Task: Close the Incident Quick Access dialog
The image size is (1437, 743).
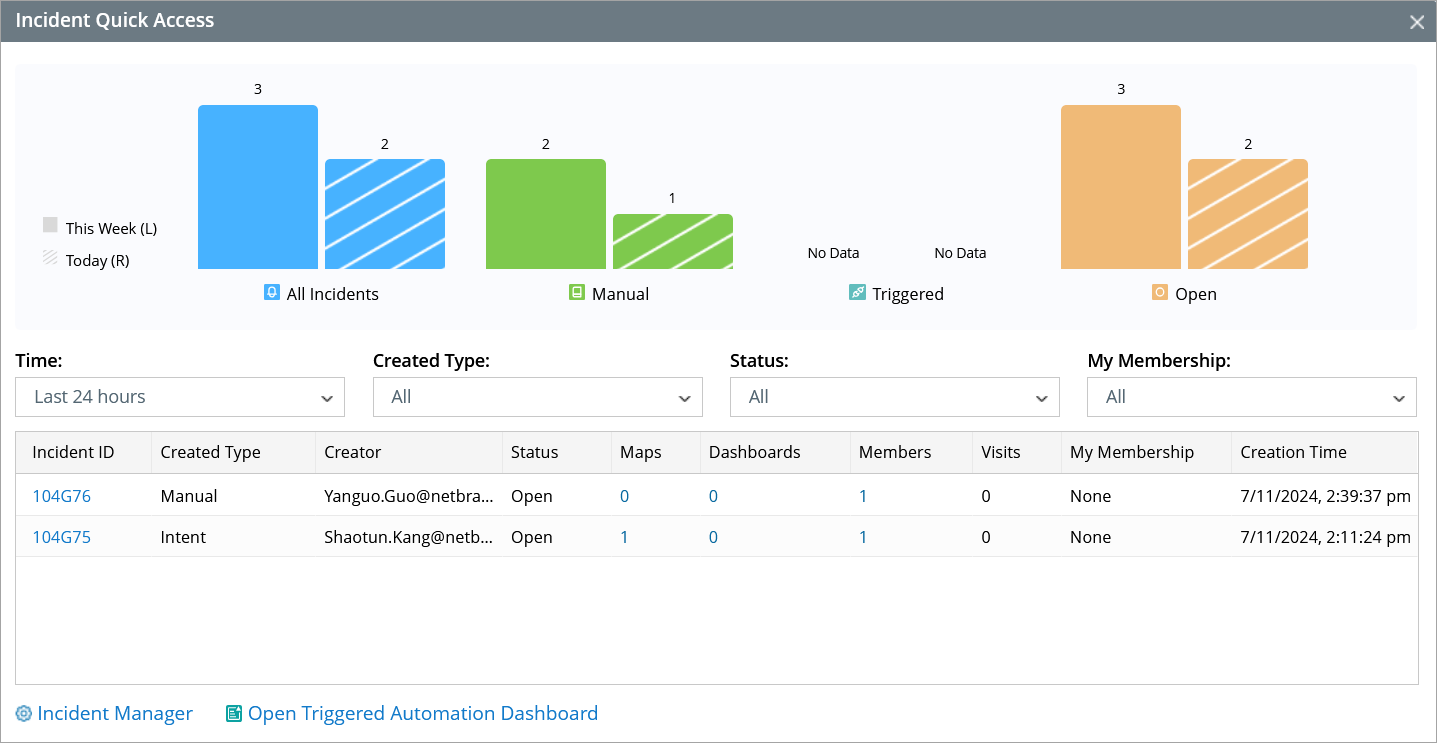Action: tap(1416, 22)
